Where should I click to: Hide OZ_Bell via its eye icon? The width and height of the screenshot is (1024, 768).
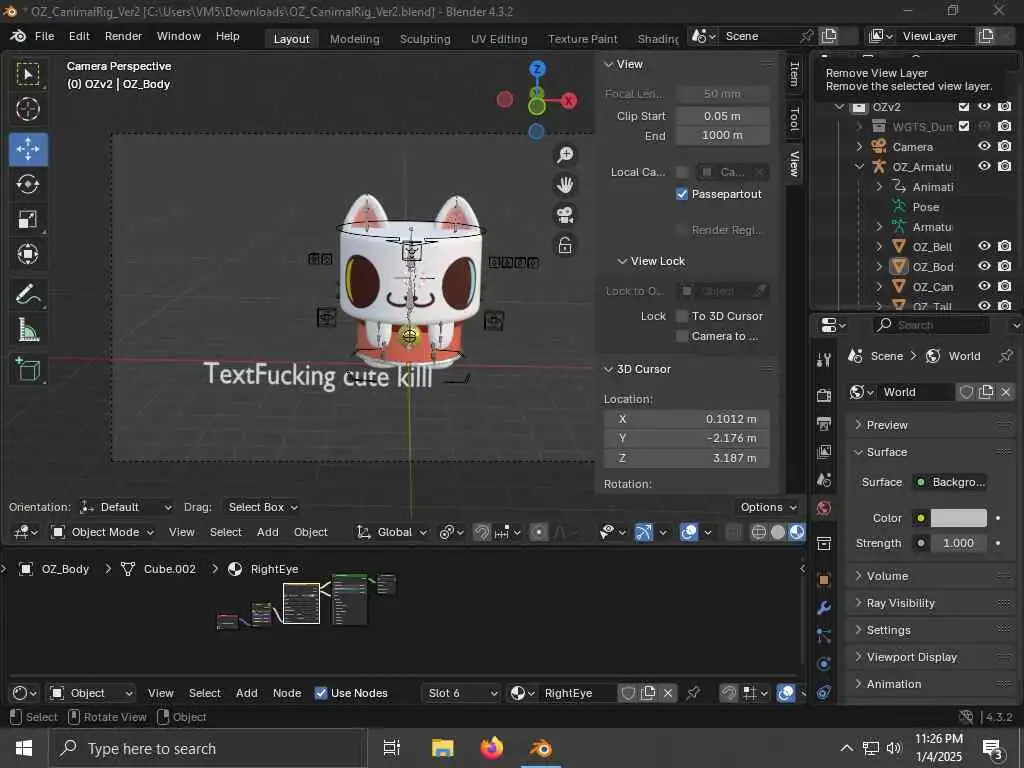[984, 246]
